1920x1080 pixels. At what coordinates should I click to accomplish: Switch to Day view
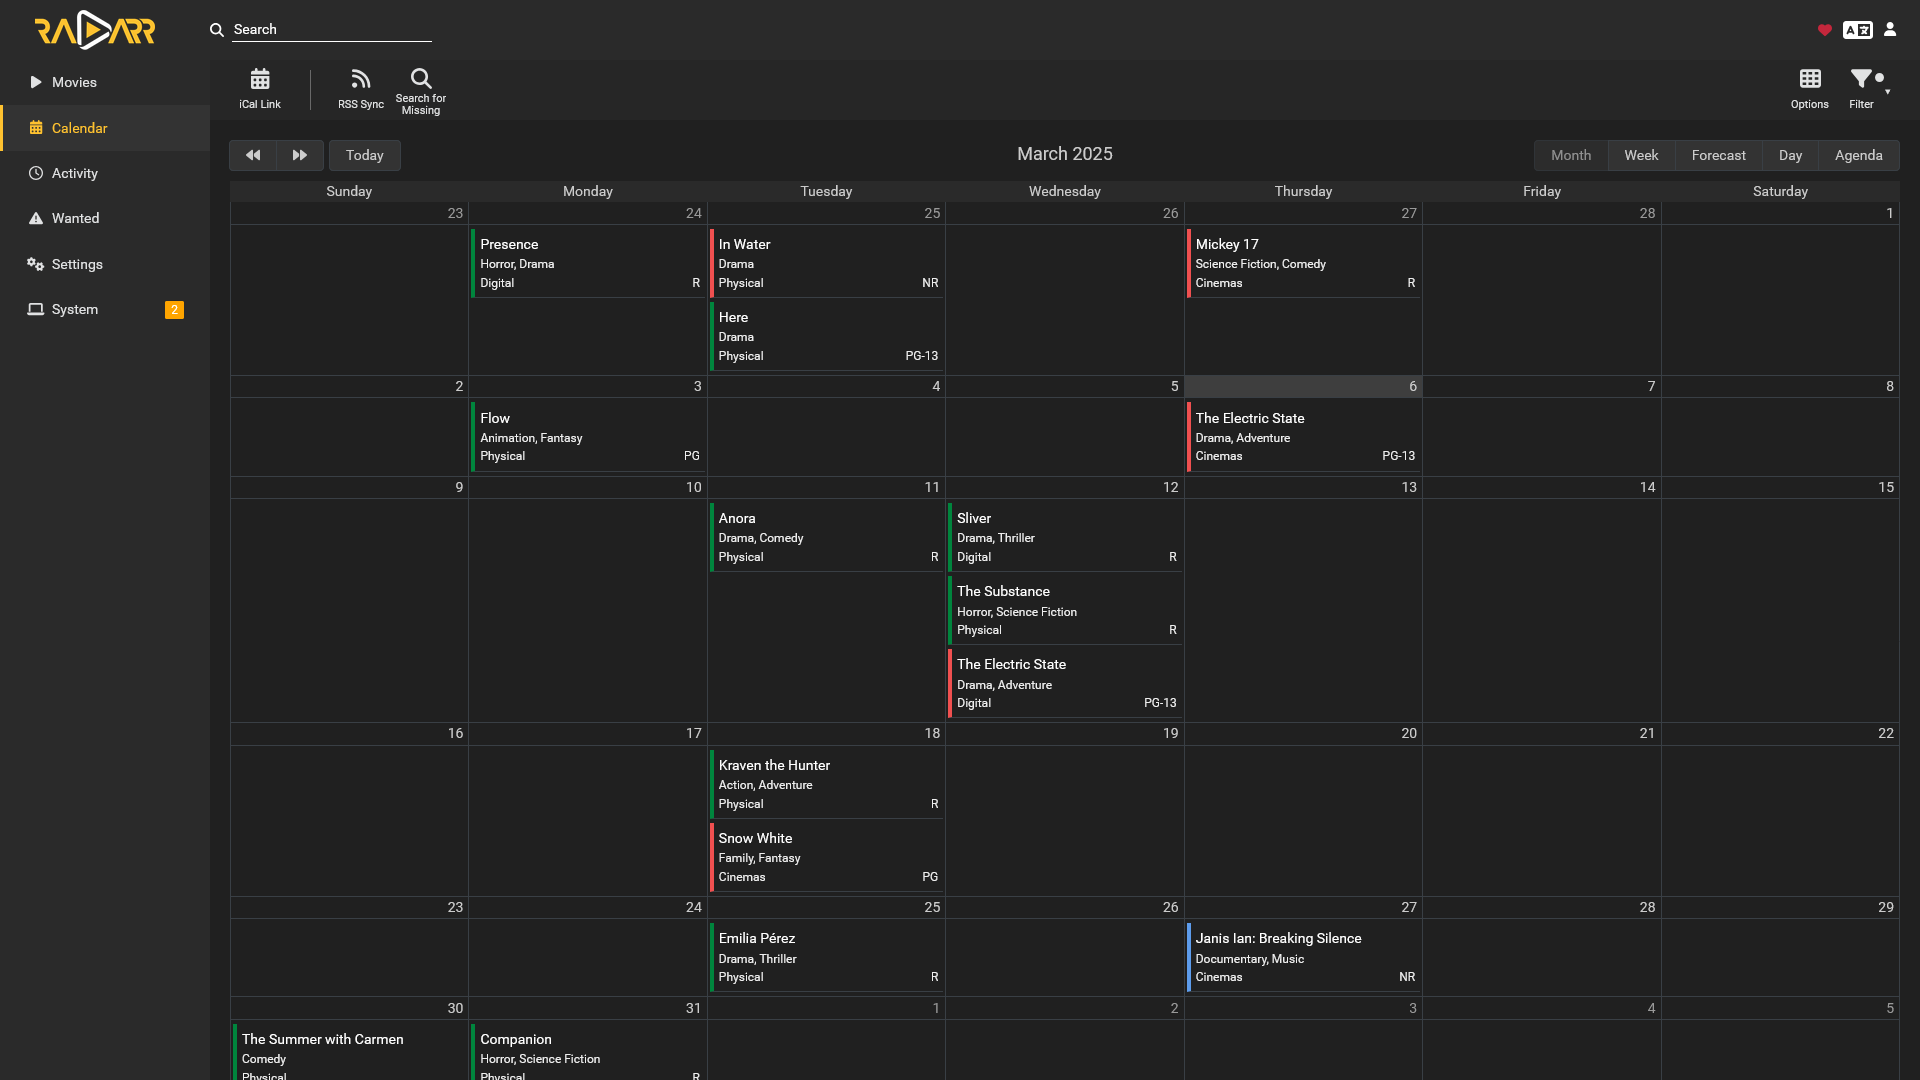[x=1791, y=155]
